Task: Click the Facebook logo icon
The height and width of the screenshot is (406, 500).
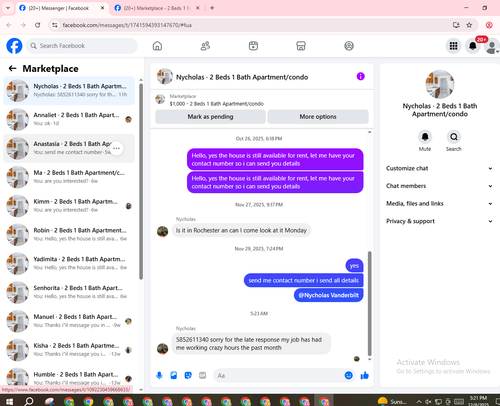Action: pyautogui.click(x=14, y=46)
